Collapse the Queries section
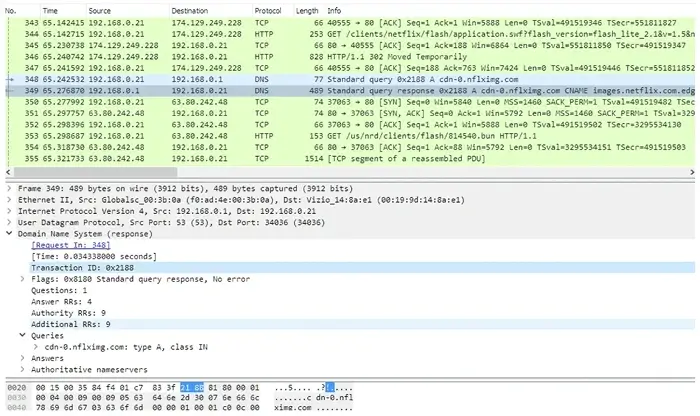Image resolution: width=700 pixels, height=416 pixels. [22, 335]
